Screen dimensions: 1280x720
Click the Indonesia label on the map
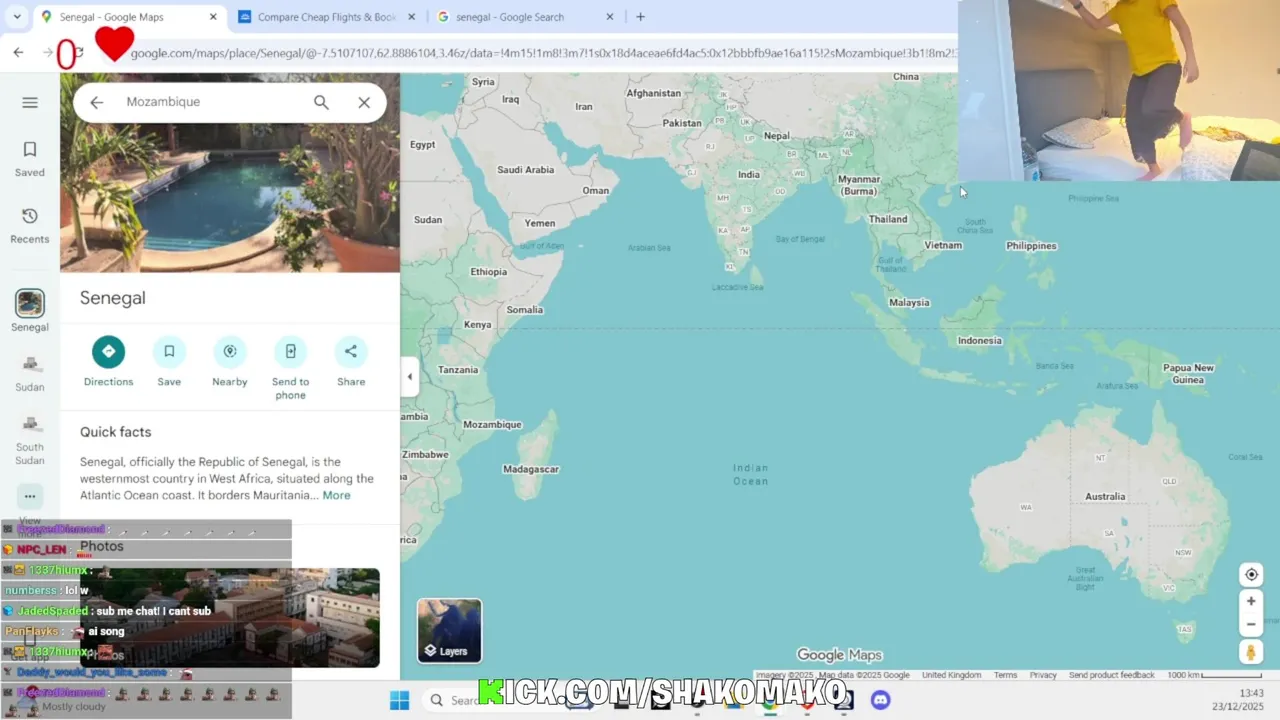(979, 340)
